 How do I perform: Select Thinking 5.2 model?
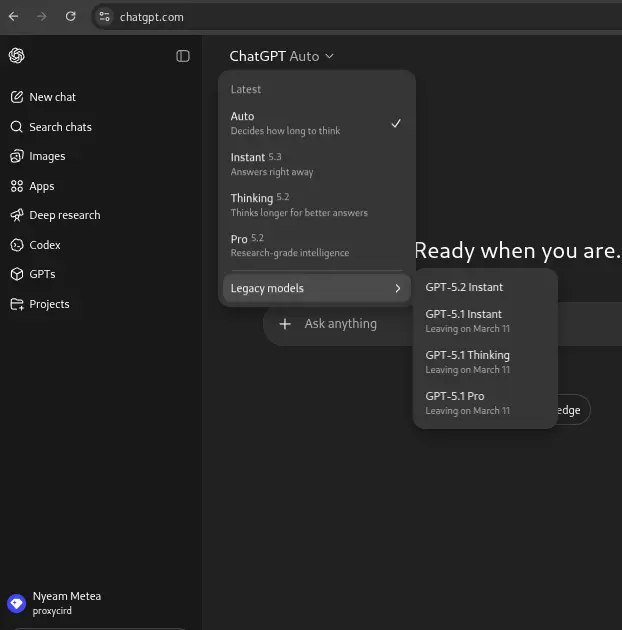coord(317,205)
